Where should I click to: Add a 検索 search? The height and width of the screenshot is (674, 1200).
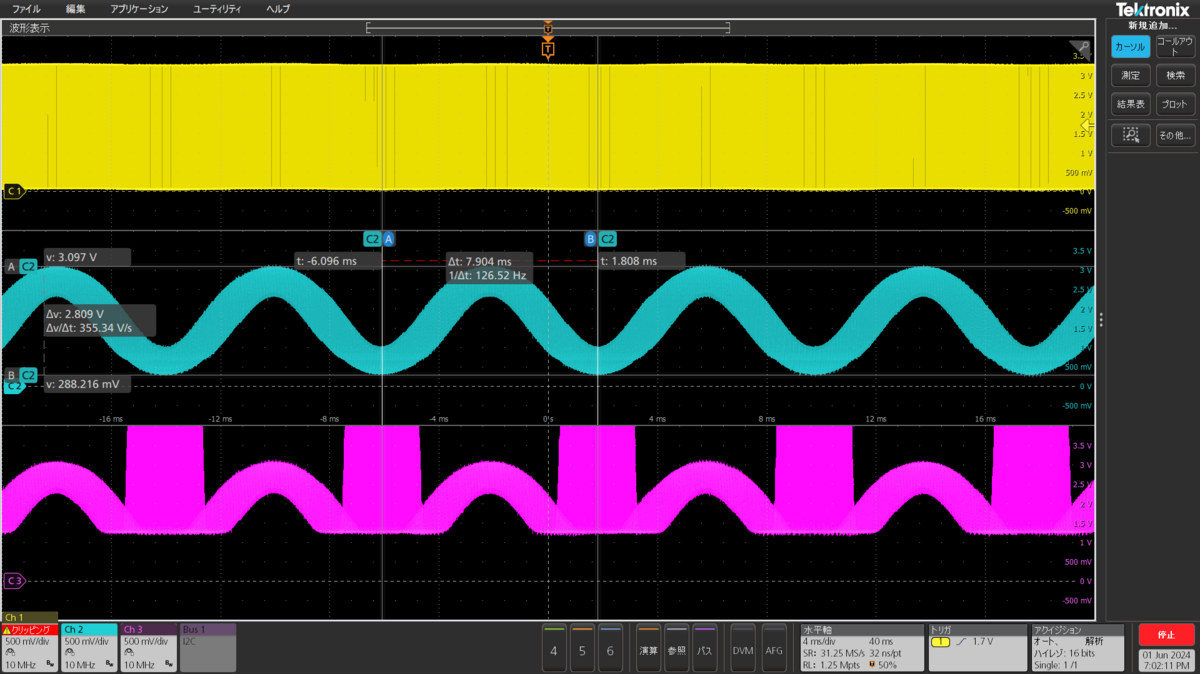pyautogui.click(x=1174, y=75)
